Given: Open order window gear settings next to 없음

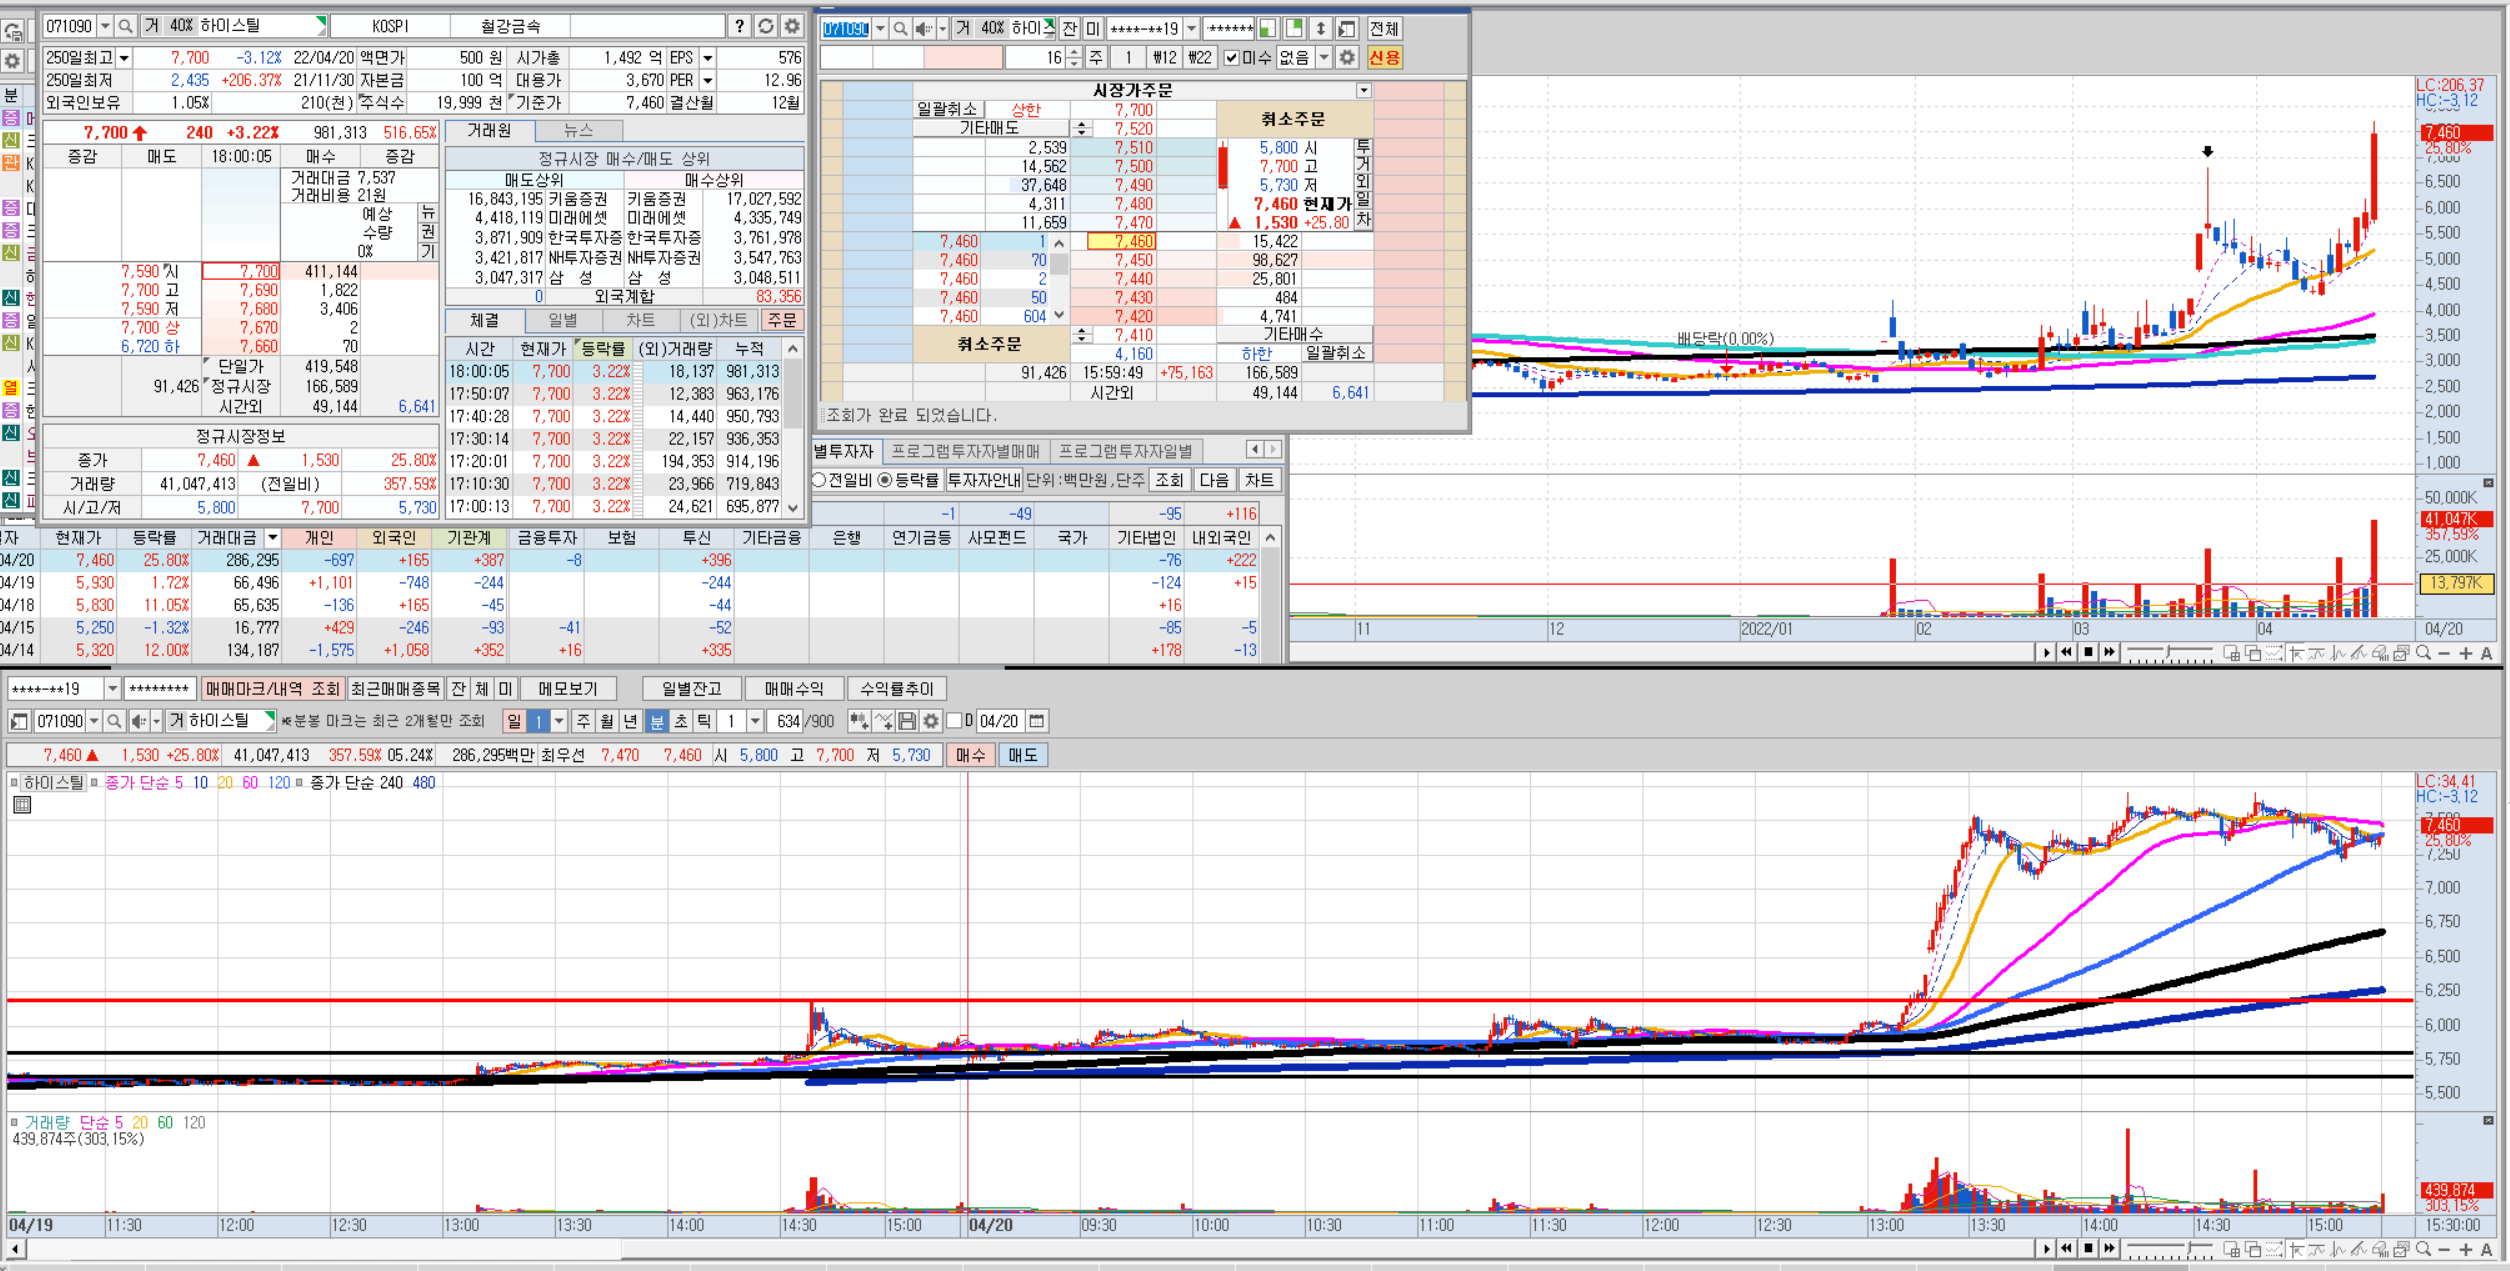Looking at the screenshot, I should (x=1347, y=58).
